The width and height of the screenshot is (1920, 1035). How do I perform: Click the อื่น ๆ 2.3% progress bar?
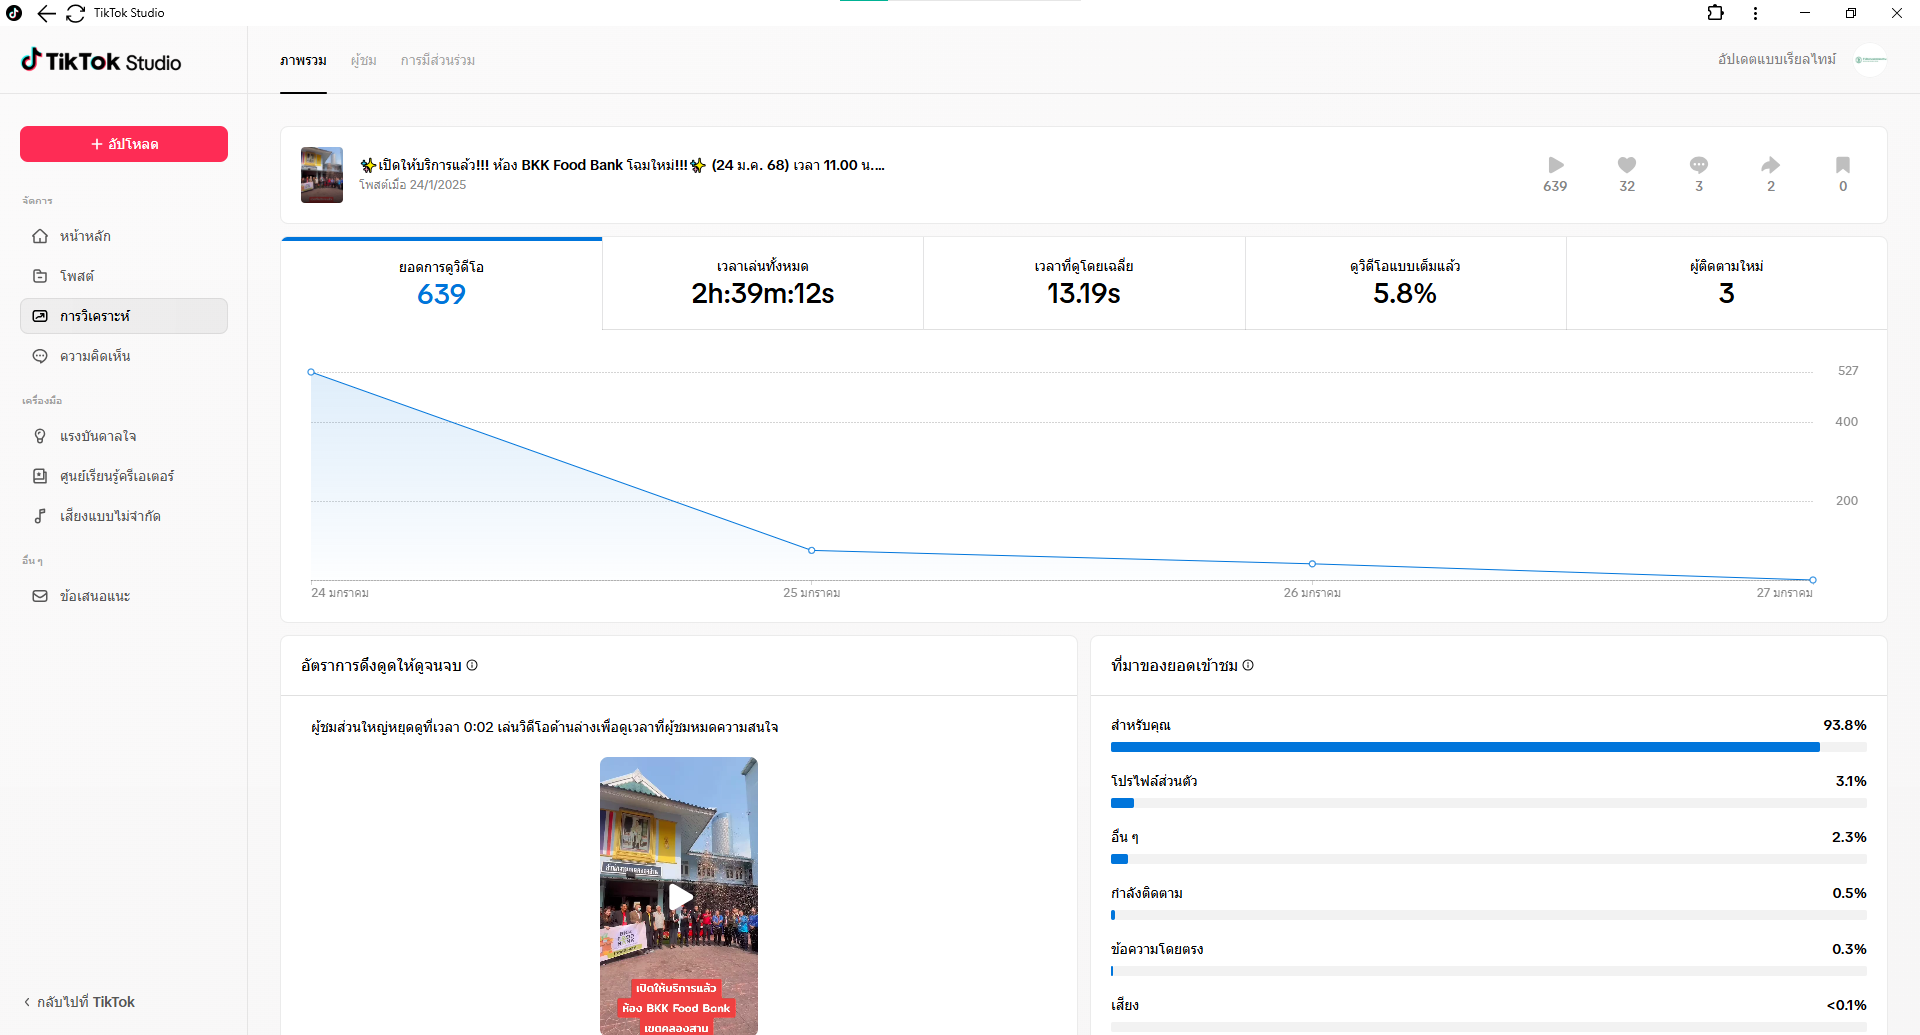[x=1488, y=859]
